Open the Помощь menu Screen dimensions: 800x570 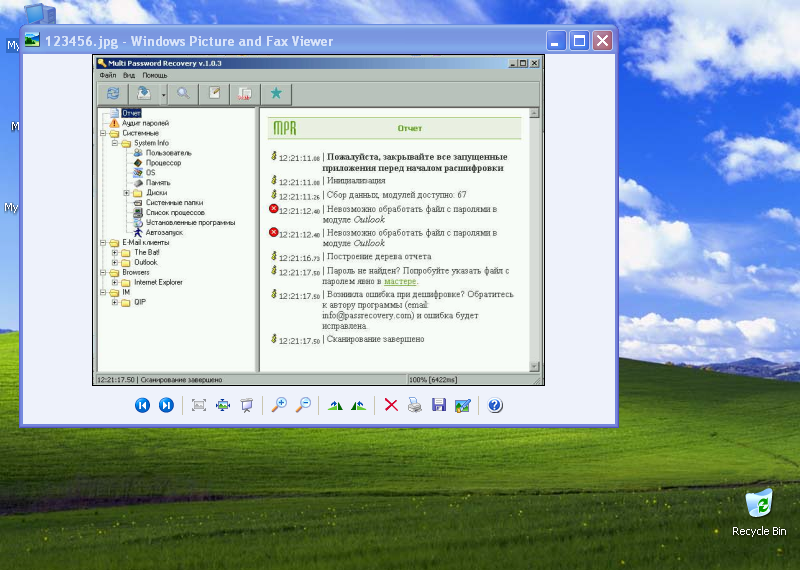tap(155, 75)
